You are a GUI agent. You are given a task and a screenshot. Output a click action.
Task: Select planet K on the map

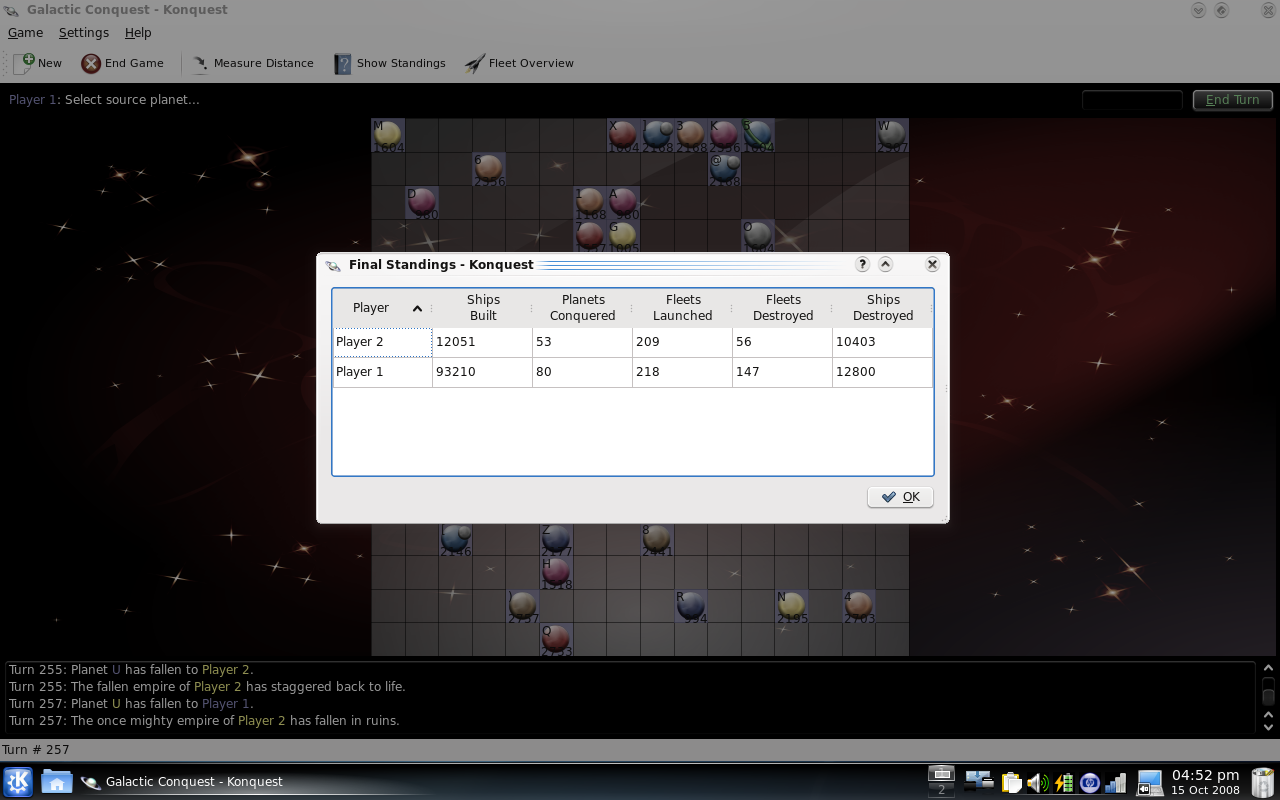click(724, 135)
